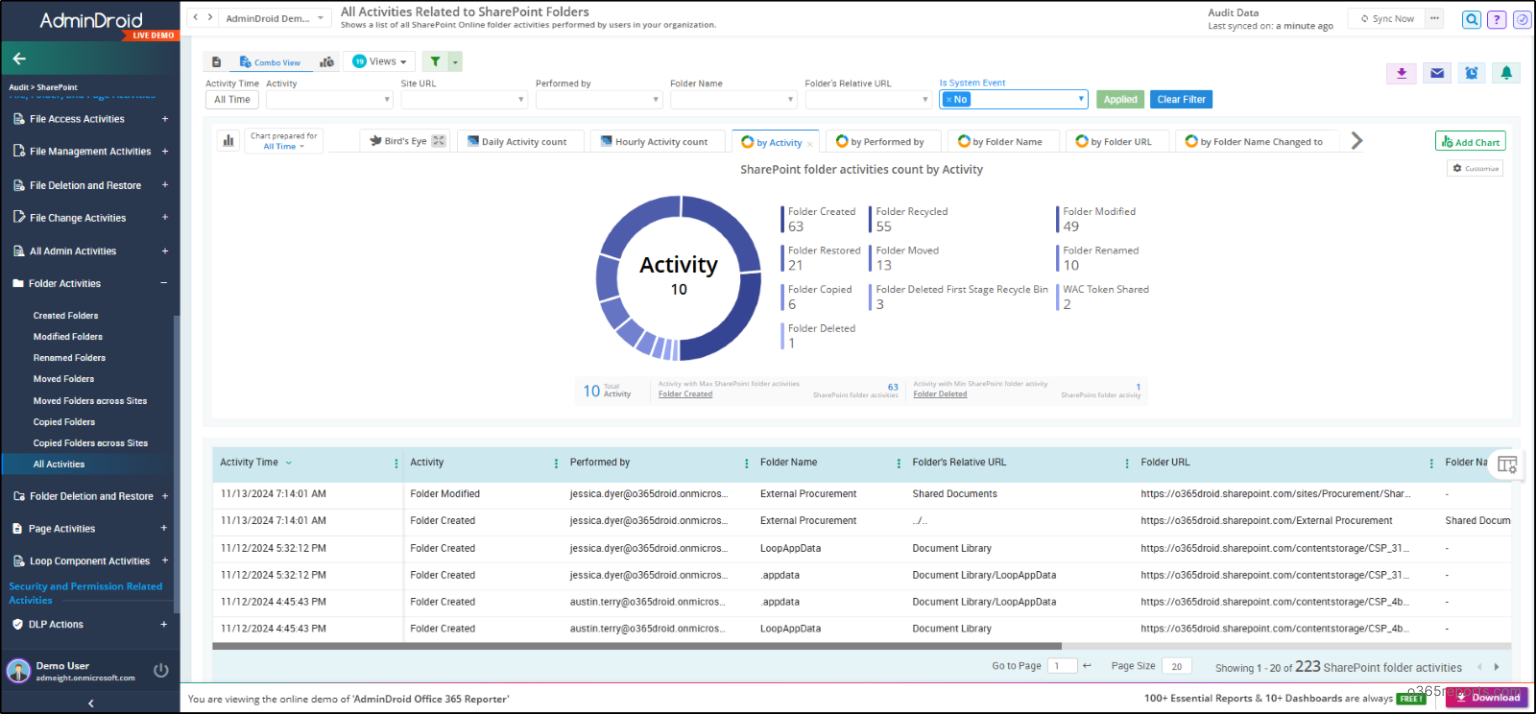Close the by Activity chart tab

pyautogui.click(x=810, y=144)
